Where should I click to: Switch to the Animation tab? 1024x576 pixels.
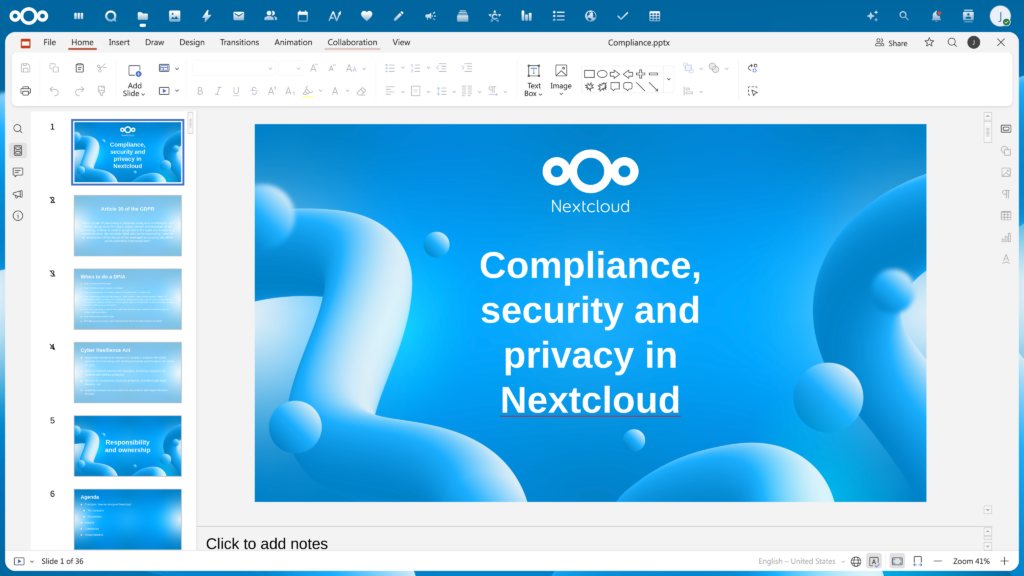click(x=293, y=42)
